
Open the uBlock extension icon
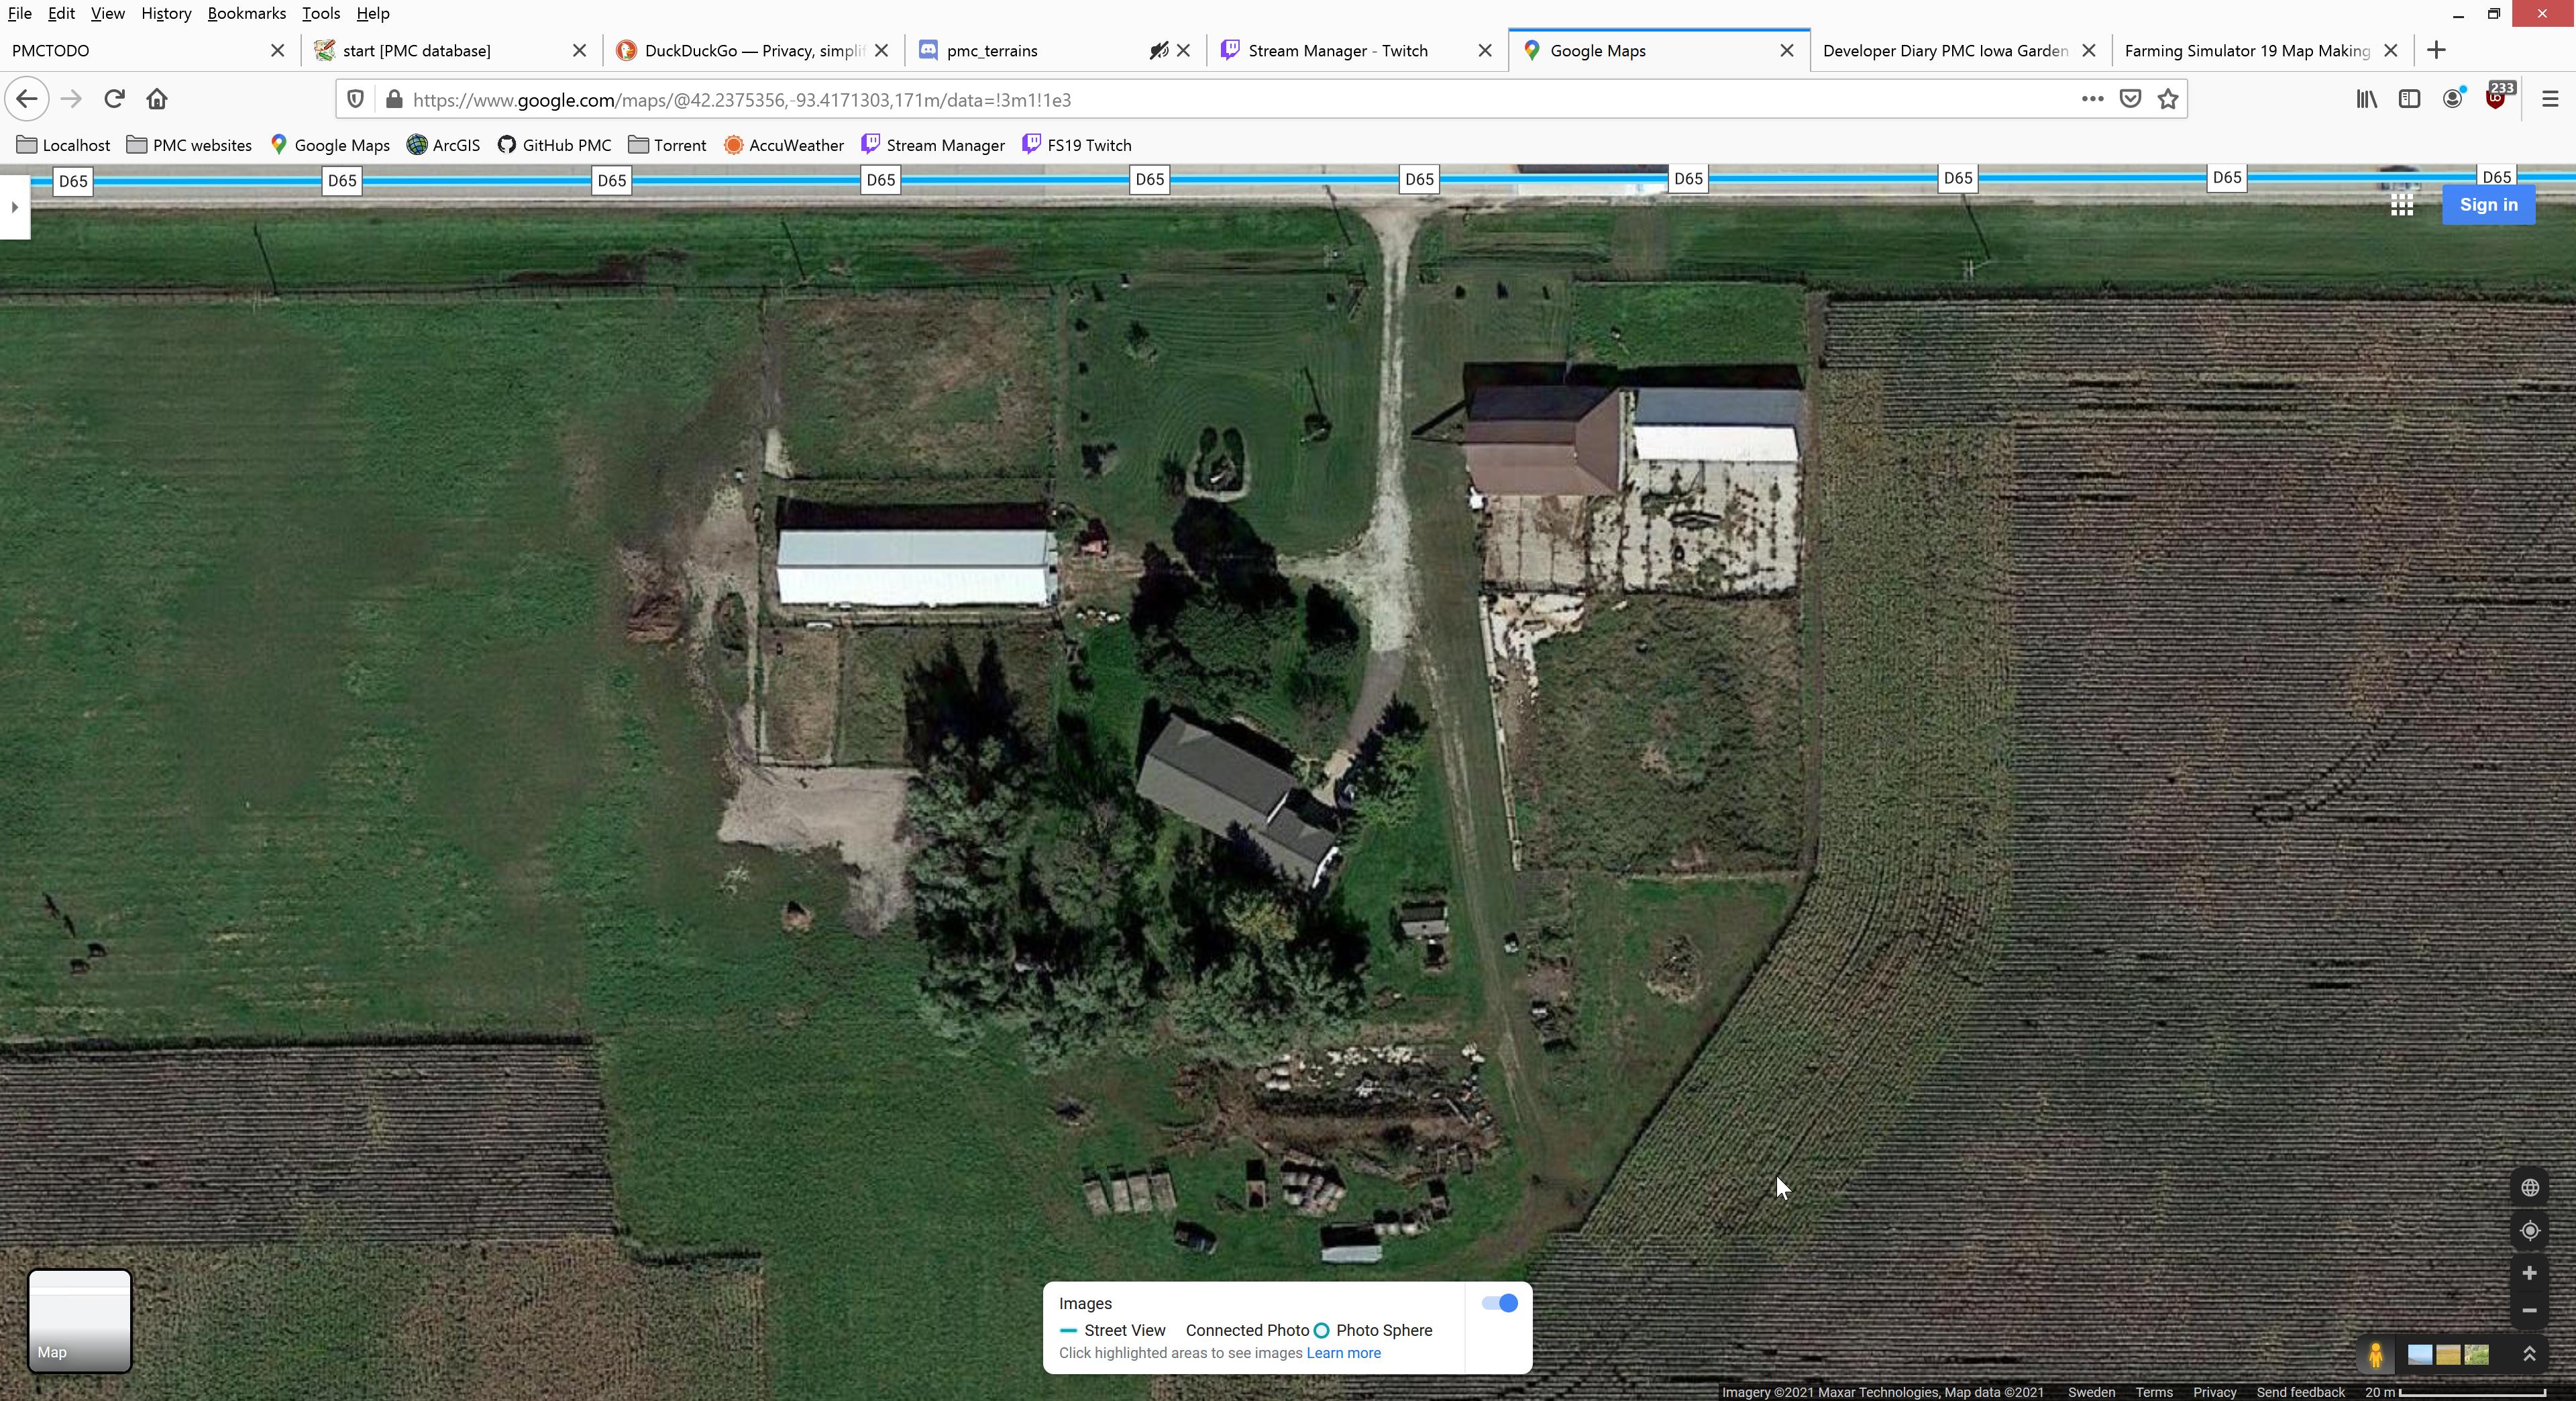[x=2497, y=97]
